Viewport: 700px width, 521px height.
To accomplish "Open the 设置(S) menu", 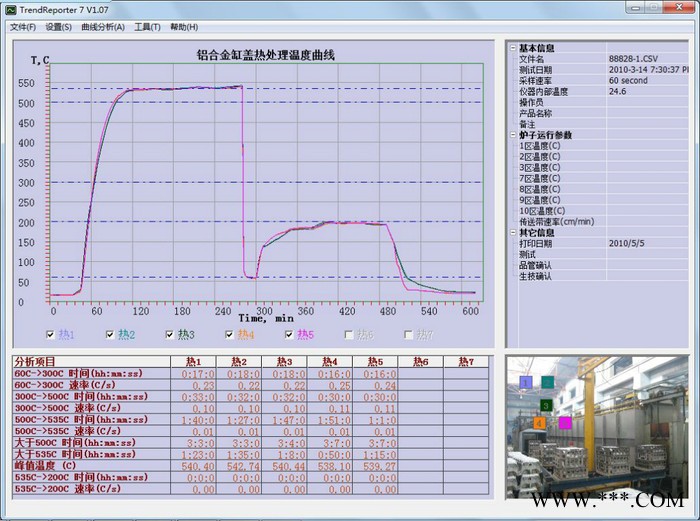I will (x=58, y=27).
